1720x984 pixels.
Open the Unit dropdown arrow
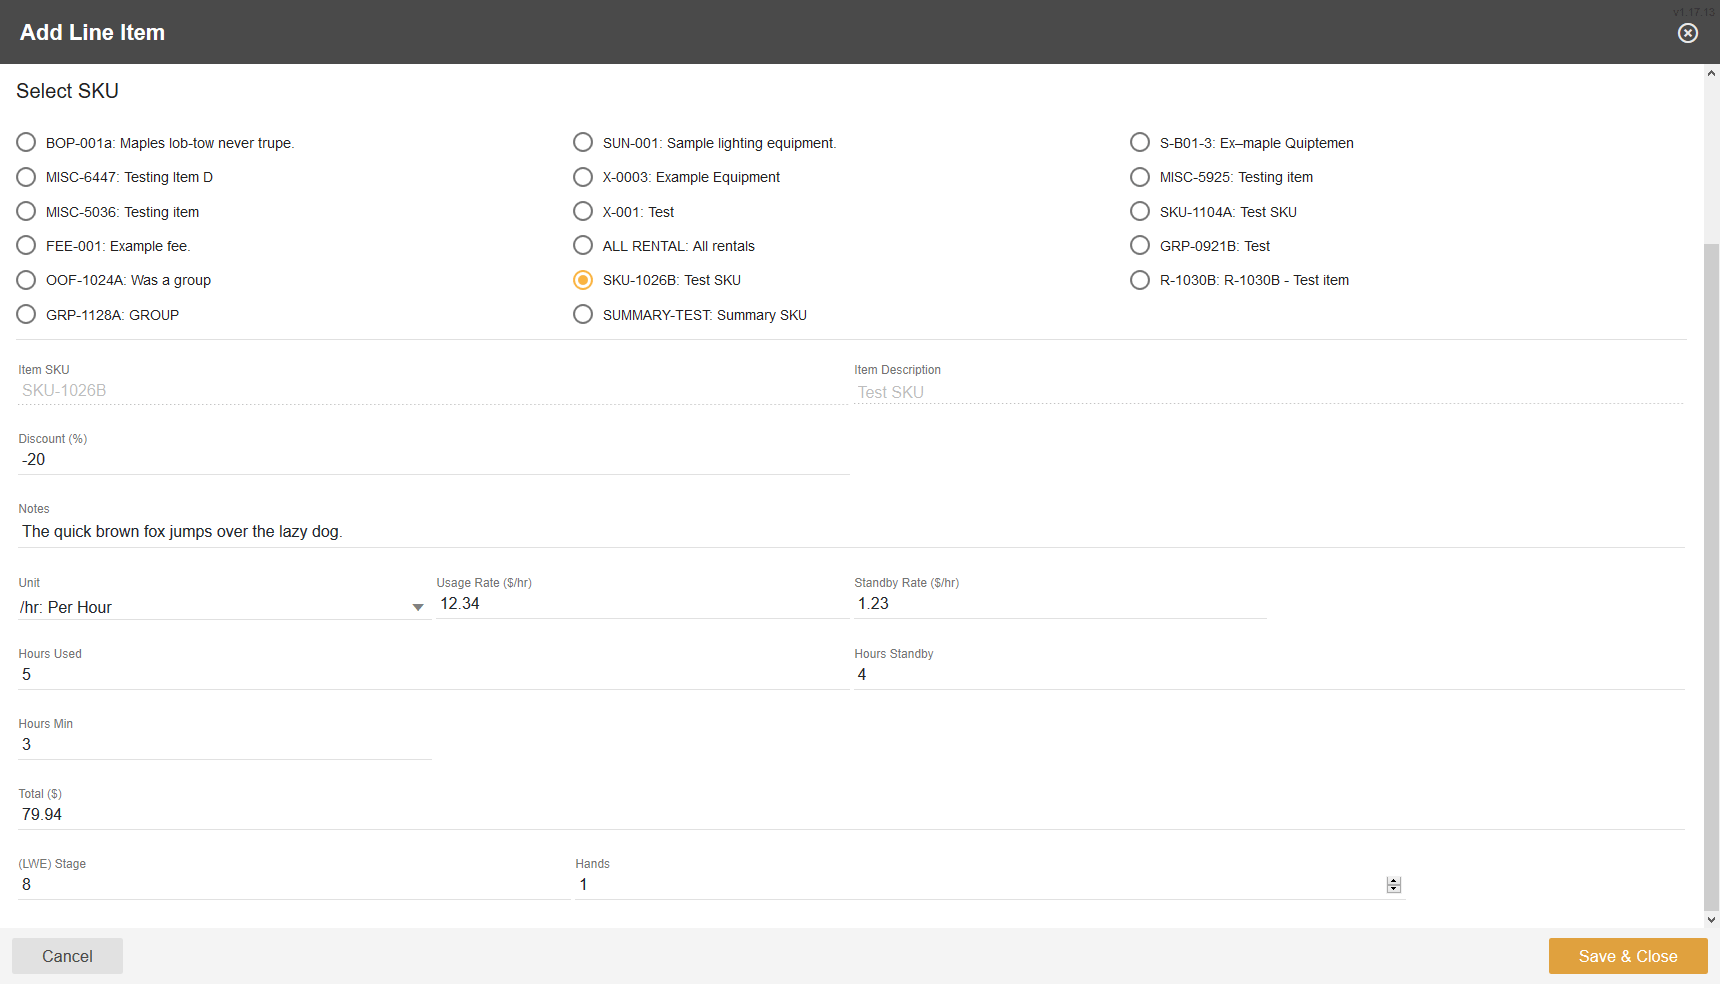coord(418,607)
